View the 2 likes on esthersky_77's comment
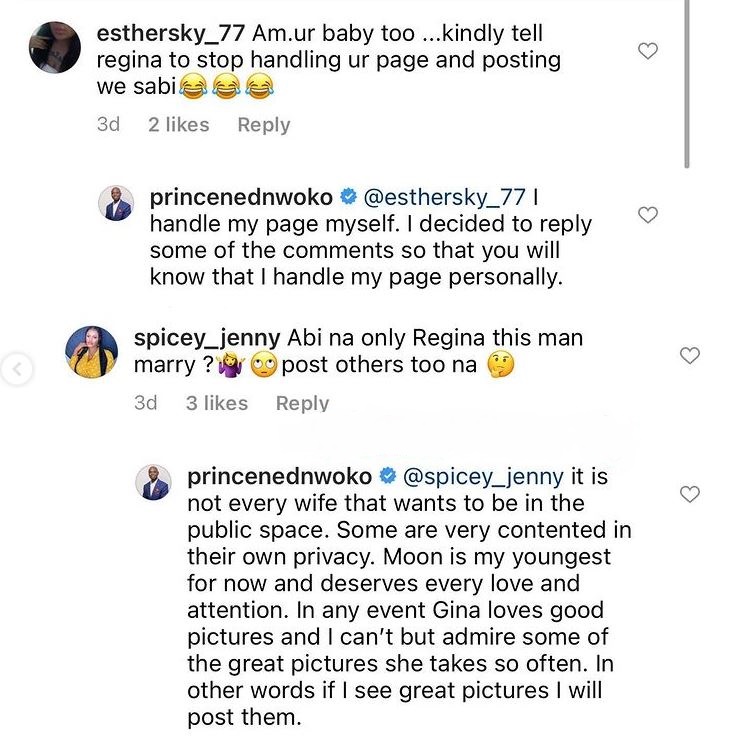The image size is (736, 736). point(178,125)
